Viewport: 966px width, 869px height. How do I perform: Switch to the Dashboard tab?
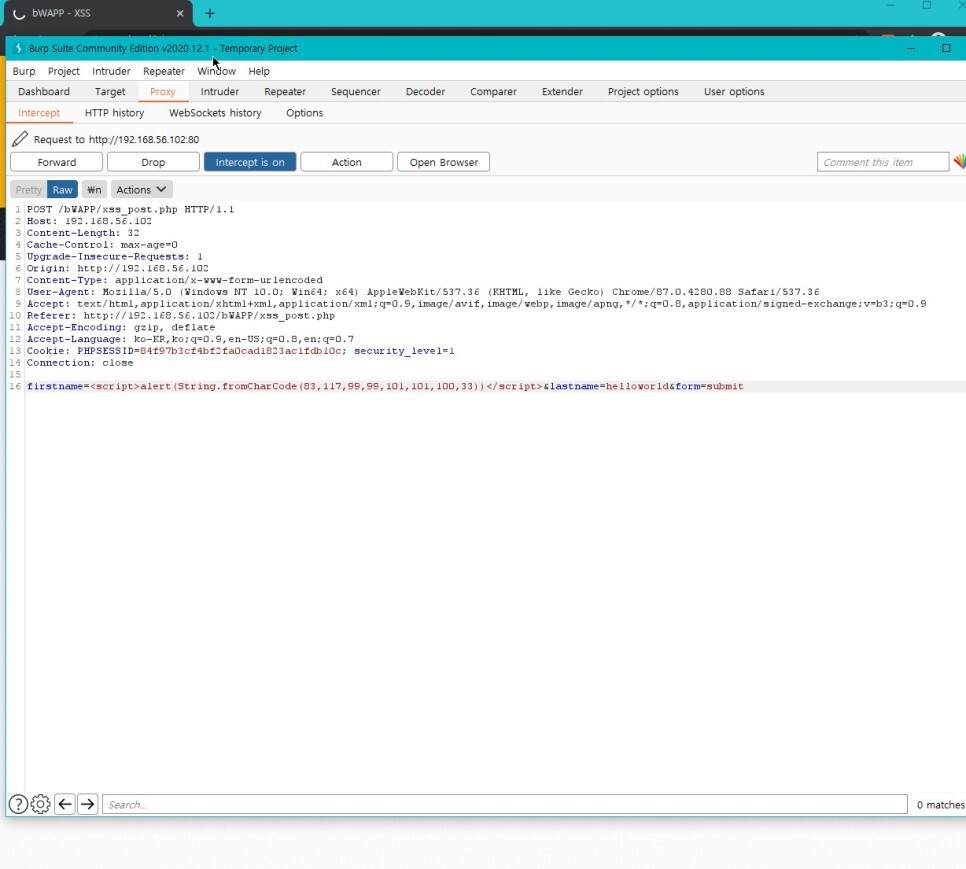pos(44,91)
